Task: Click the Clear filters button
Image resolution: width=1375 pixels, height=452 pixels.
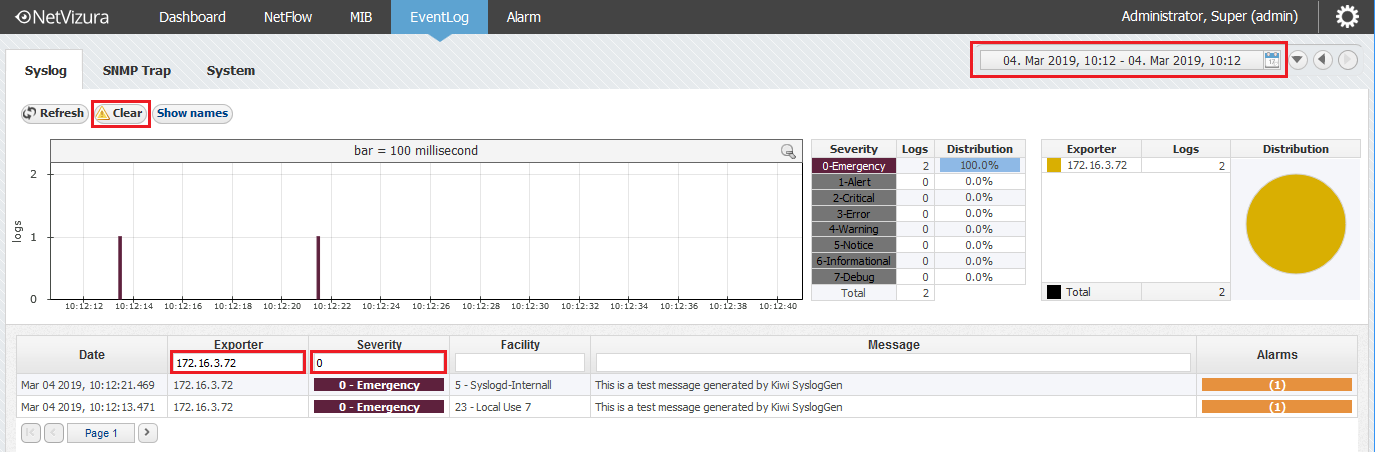Action: pyautogui.click(x=120, y=113)
